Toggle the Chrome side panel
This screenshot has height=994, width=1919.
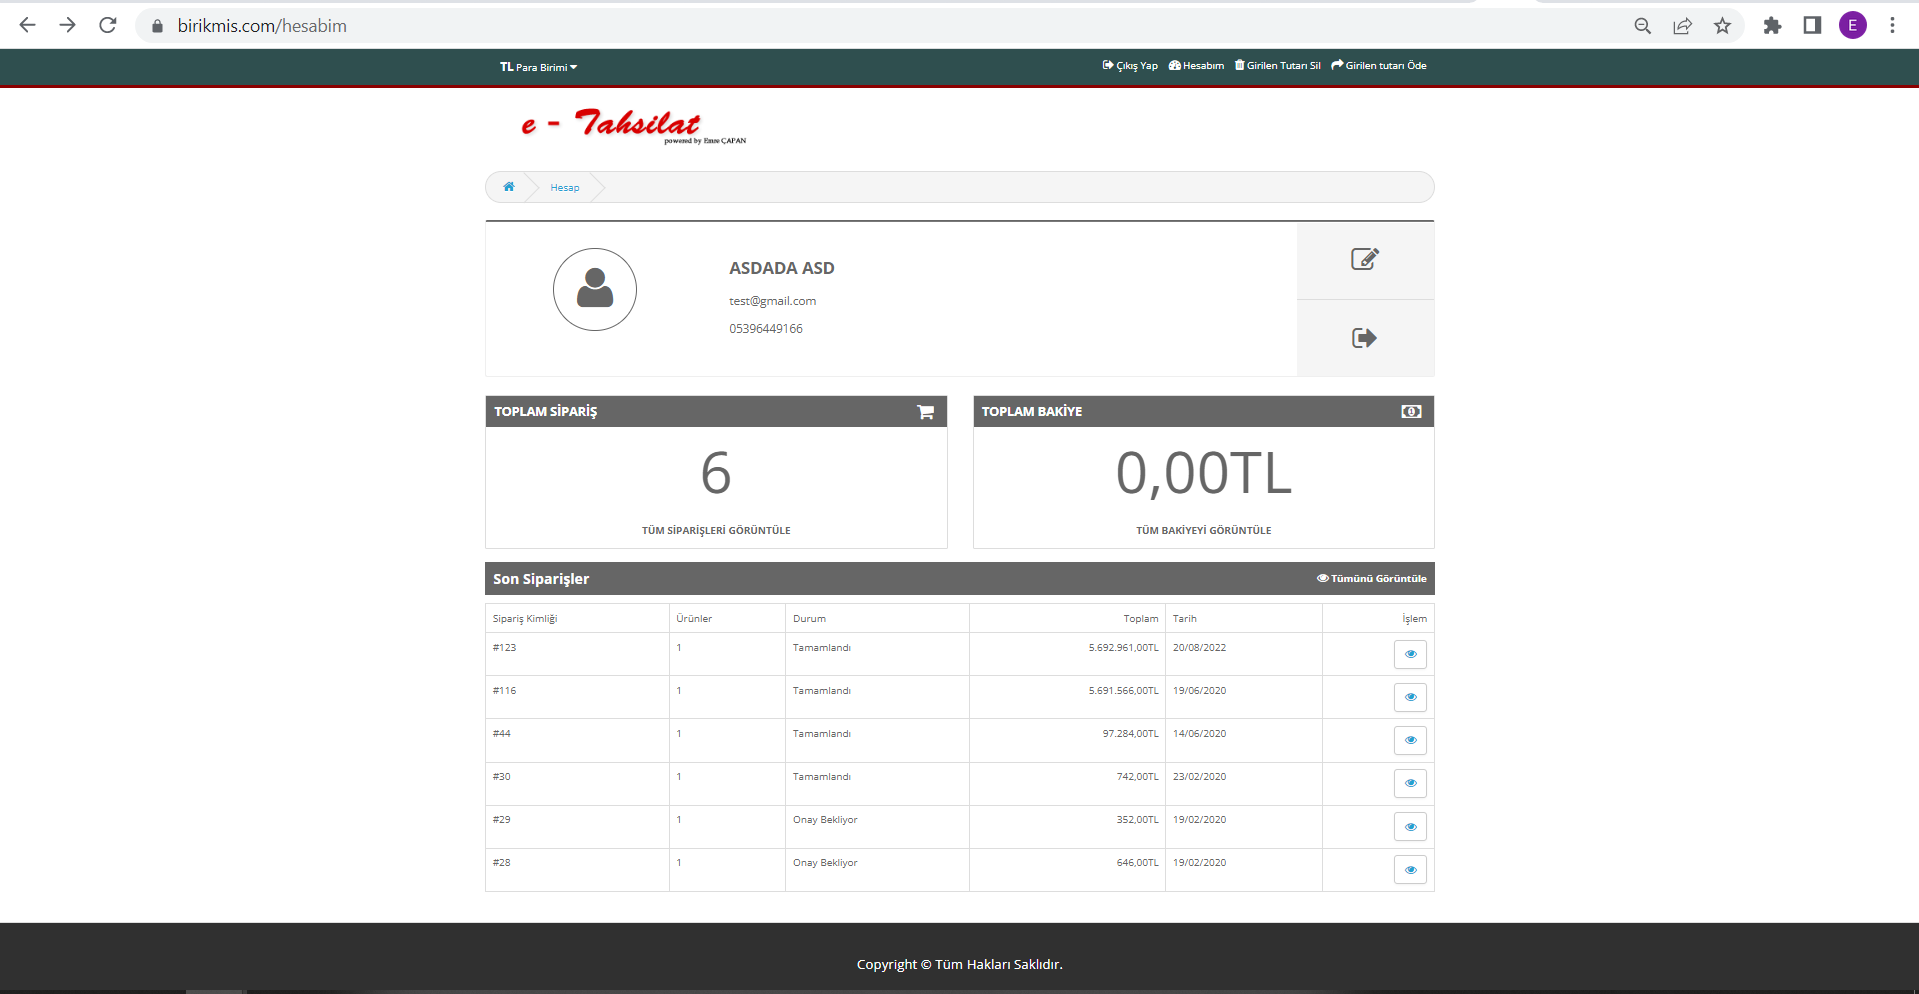click(x=1812, y=26)
